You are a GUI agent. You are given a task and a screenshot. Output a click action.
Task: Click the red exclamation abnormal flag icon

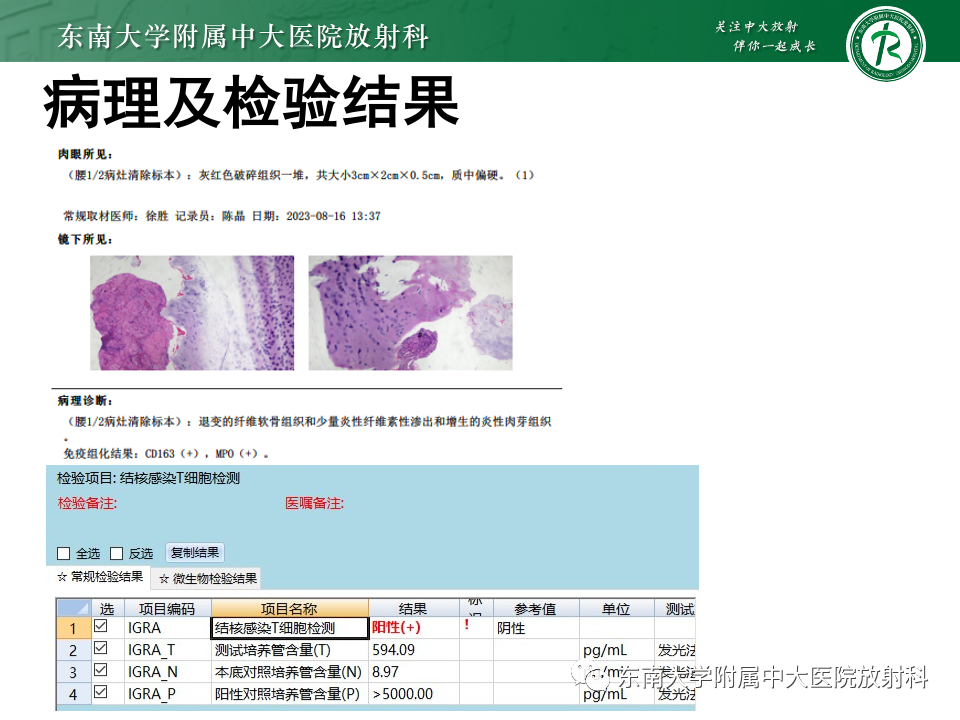click(x=467, y=624)
